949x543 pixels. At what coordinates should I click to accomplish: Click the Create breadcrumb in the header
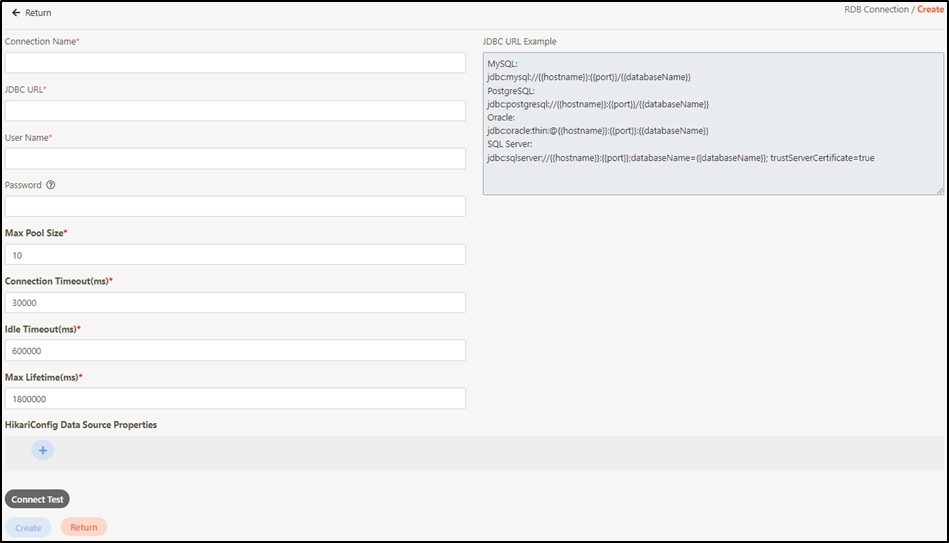pos(930,9)
